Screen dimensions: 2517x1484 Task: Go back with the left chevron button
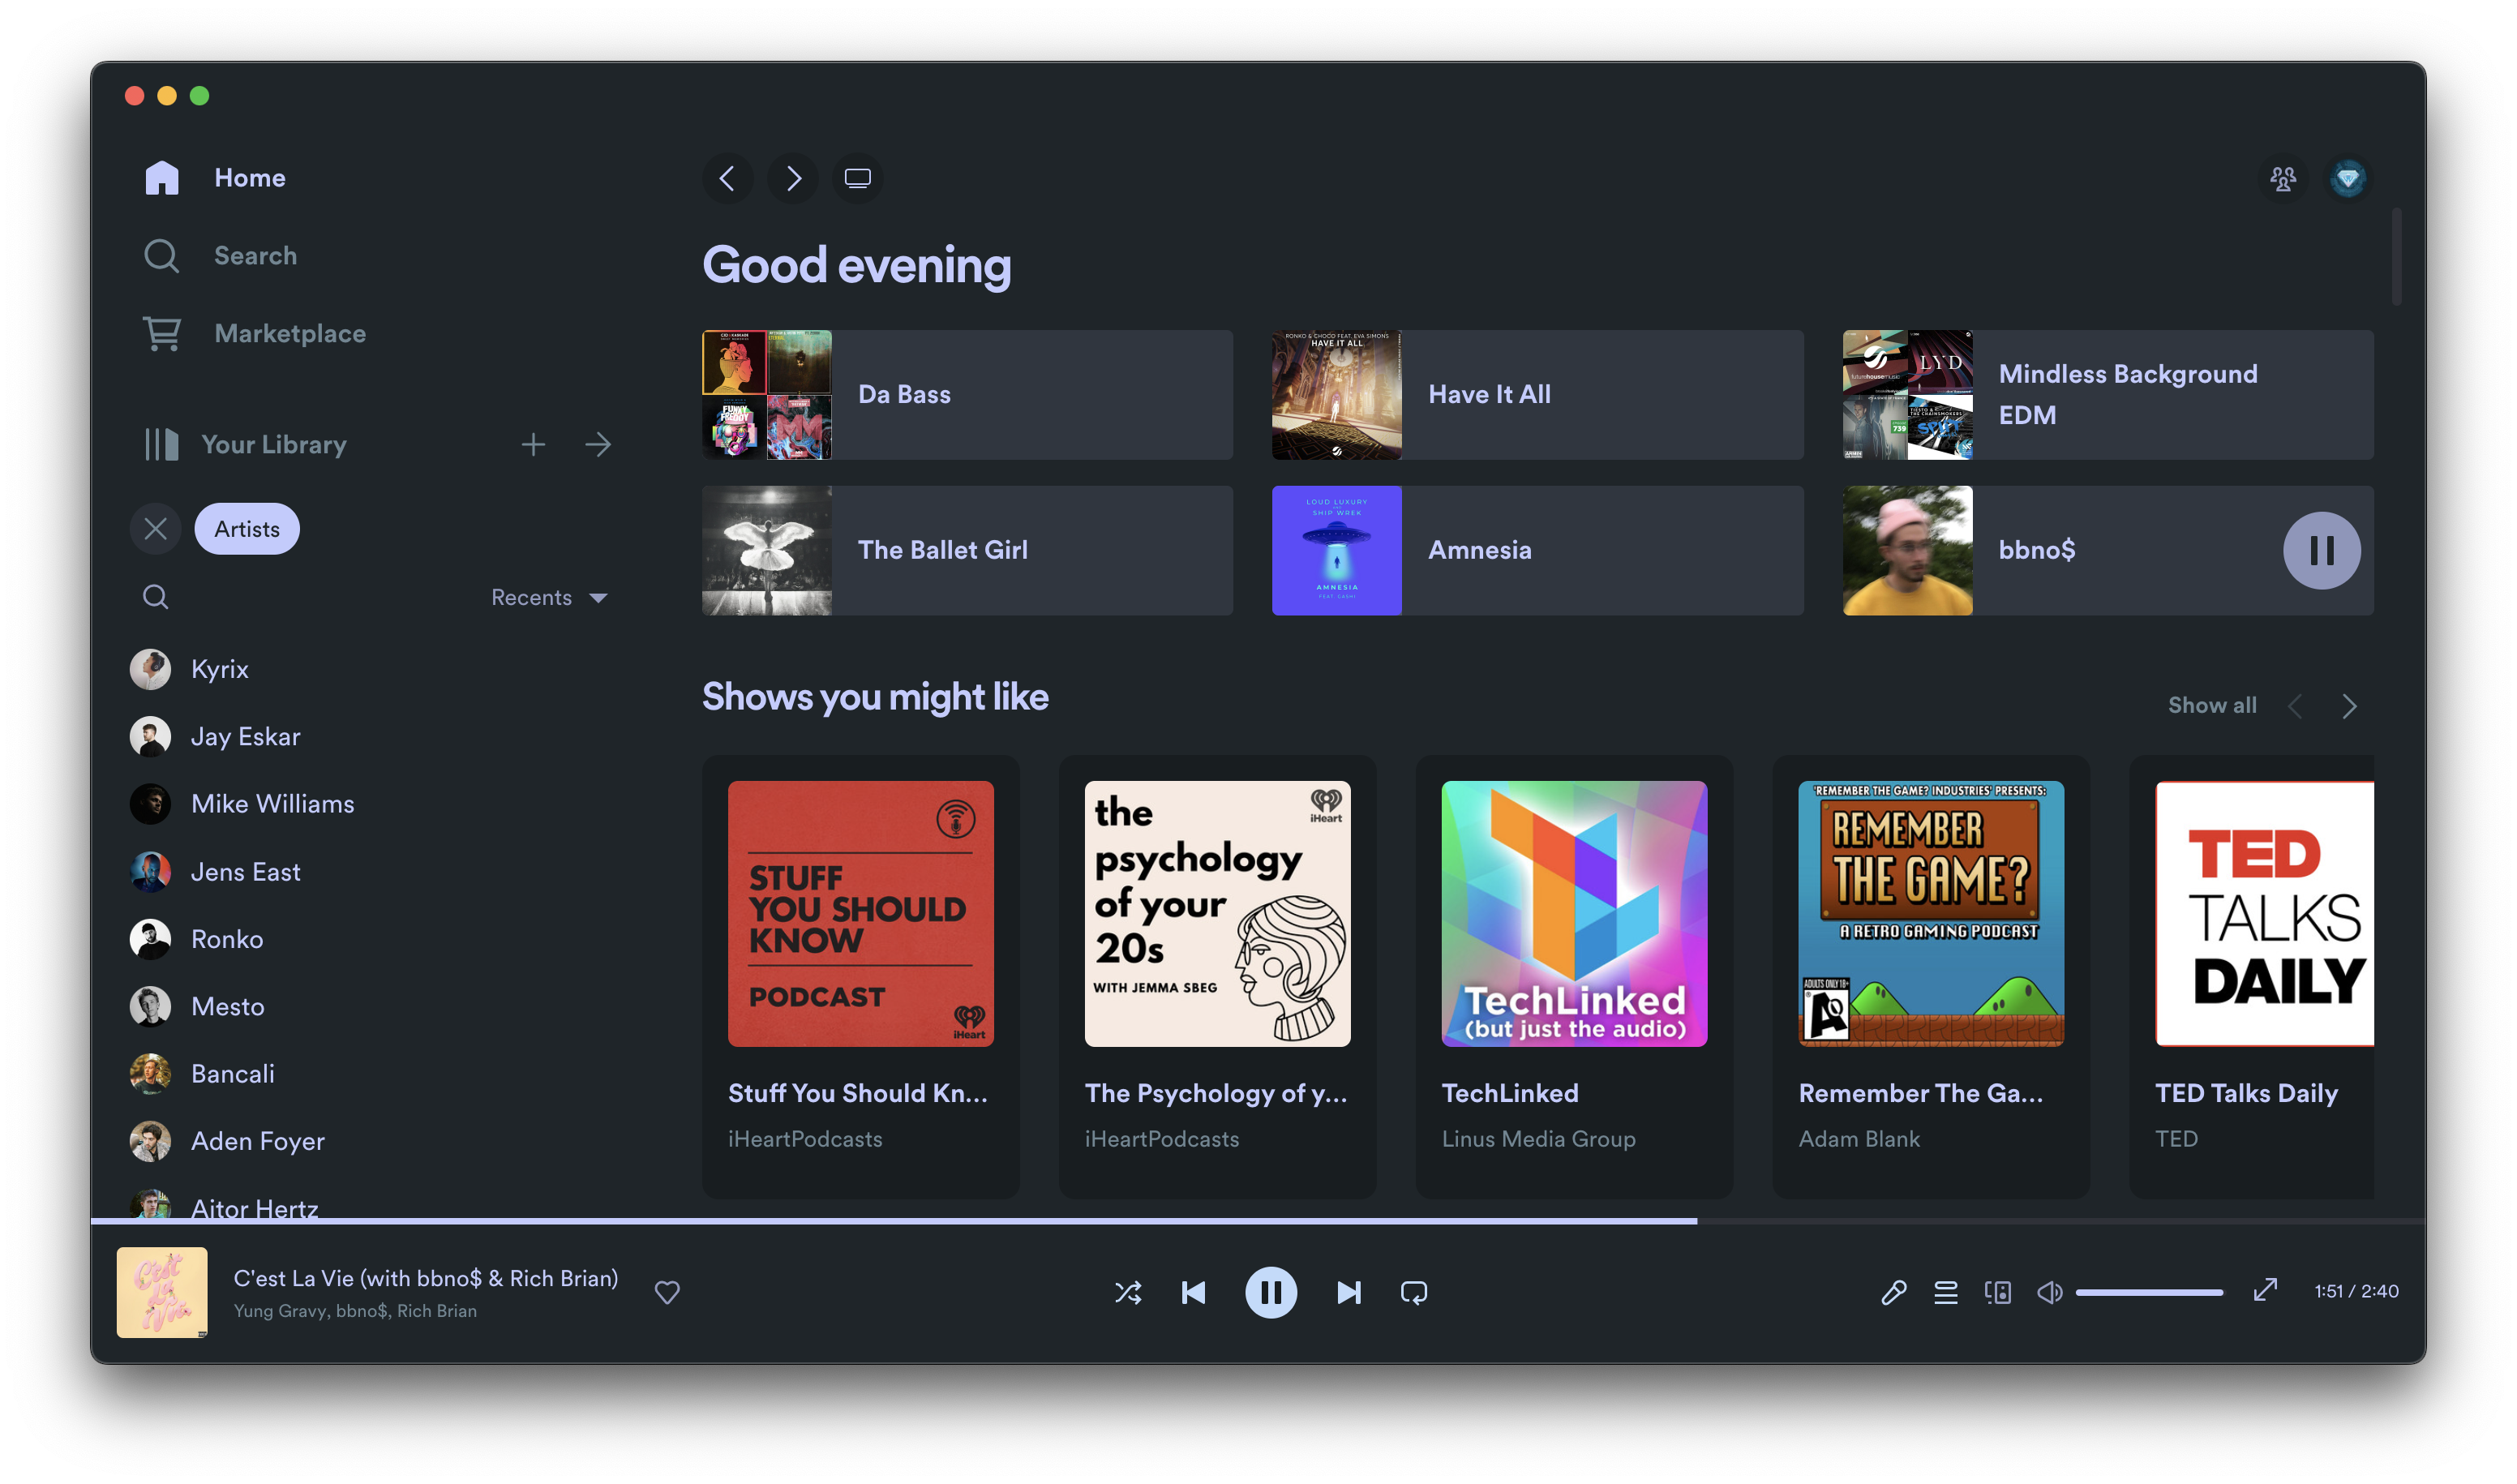point(727,178)
